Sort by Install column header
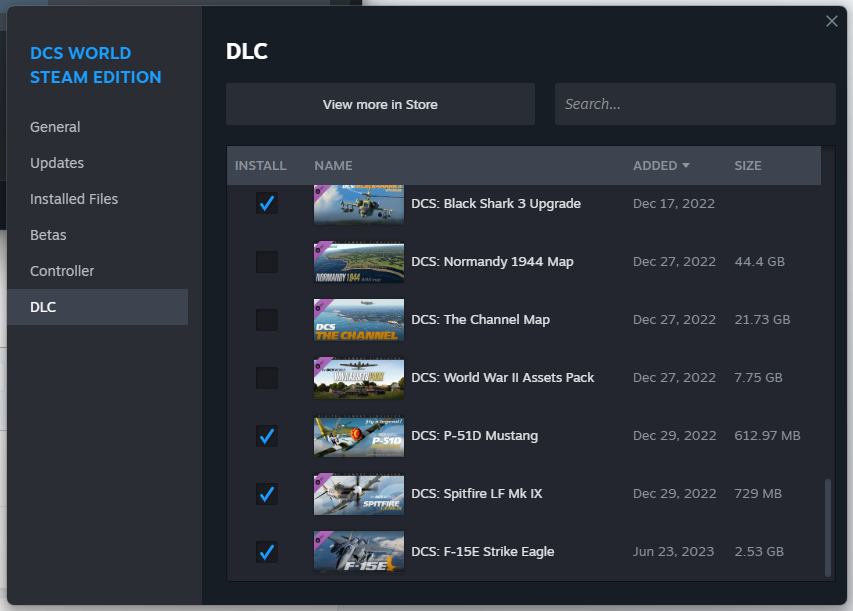The image size is (853, 611). [x=260, y=165]
